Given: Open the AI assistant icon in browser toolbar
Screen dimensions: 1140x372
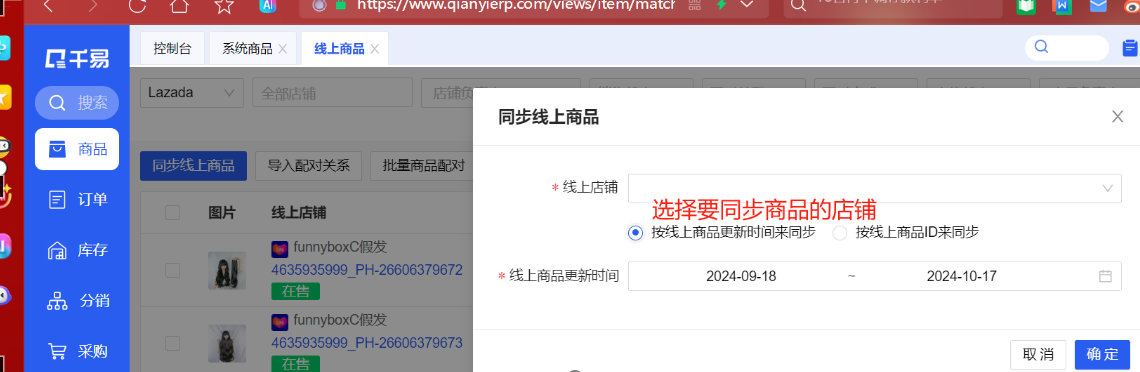Looking at the screenshot, I should (268, 6).
